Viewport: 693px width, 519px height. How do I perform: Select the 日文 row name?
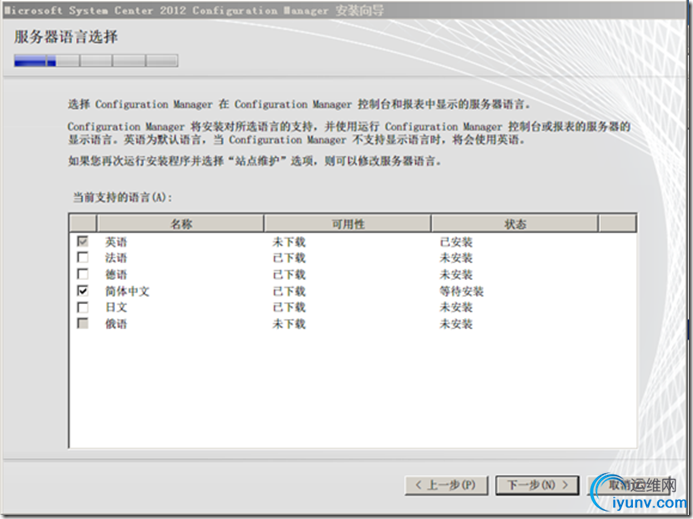click(x=116, y=307)
